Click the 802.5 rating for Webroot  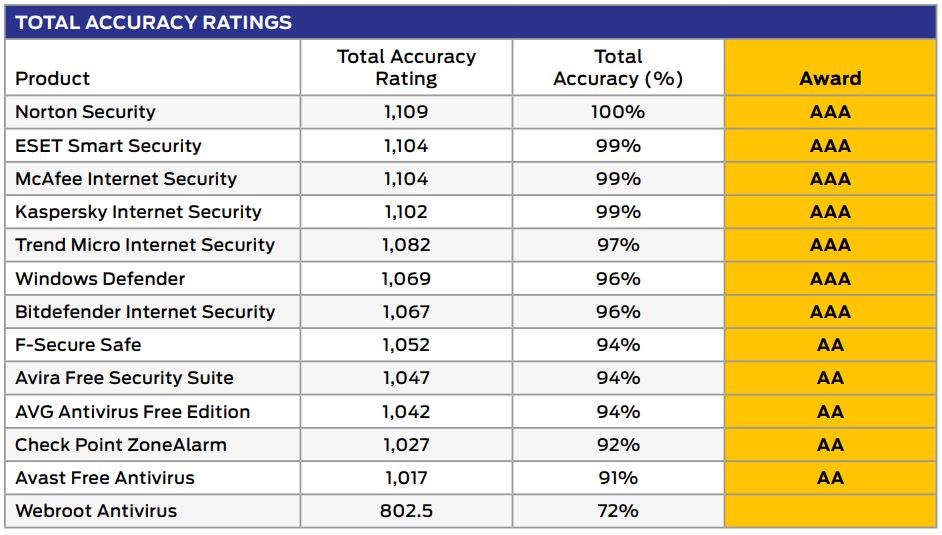click(406, 511)
